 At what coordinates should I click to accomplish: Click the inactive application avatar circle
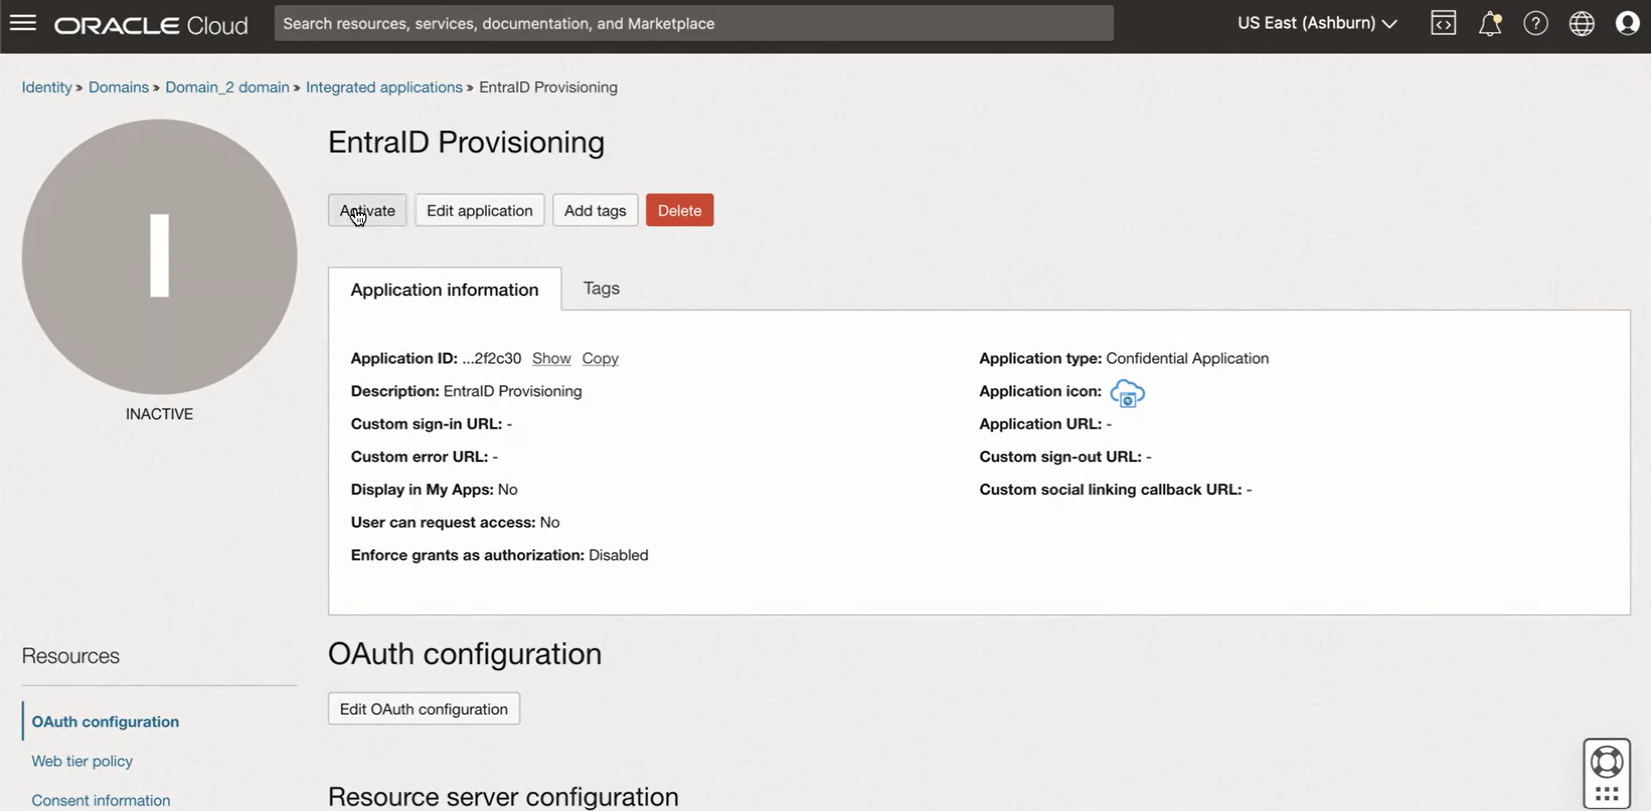point(159,257)
